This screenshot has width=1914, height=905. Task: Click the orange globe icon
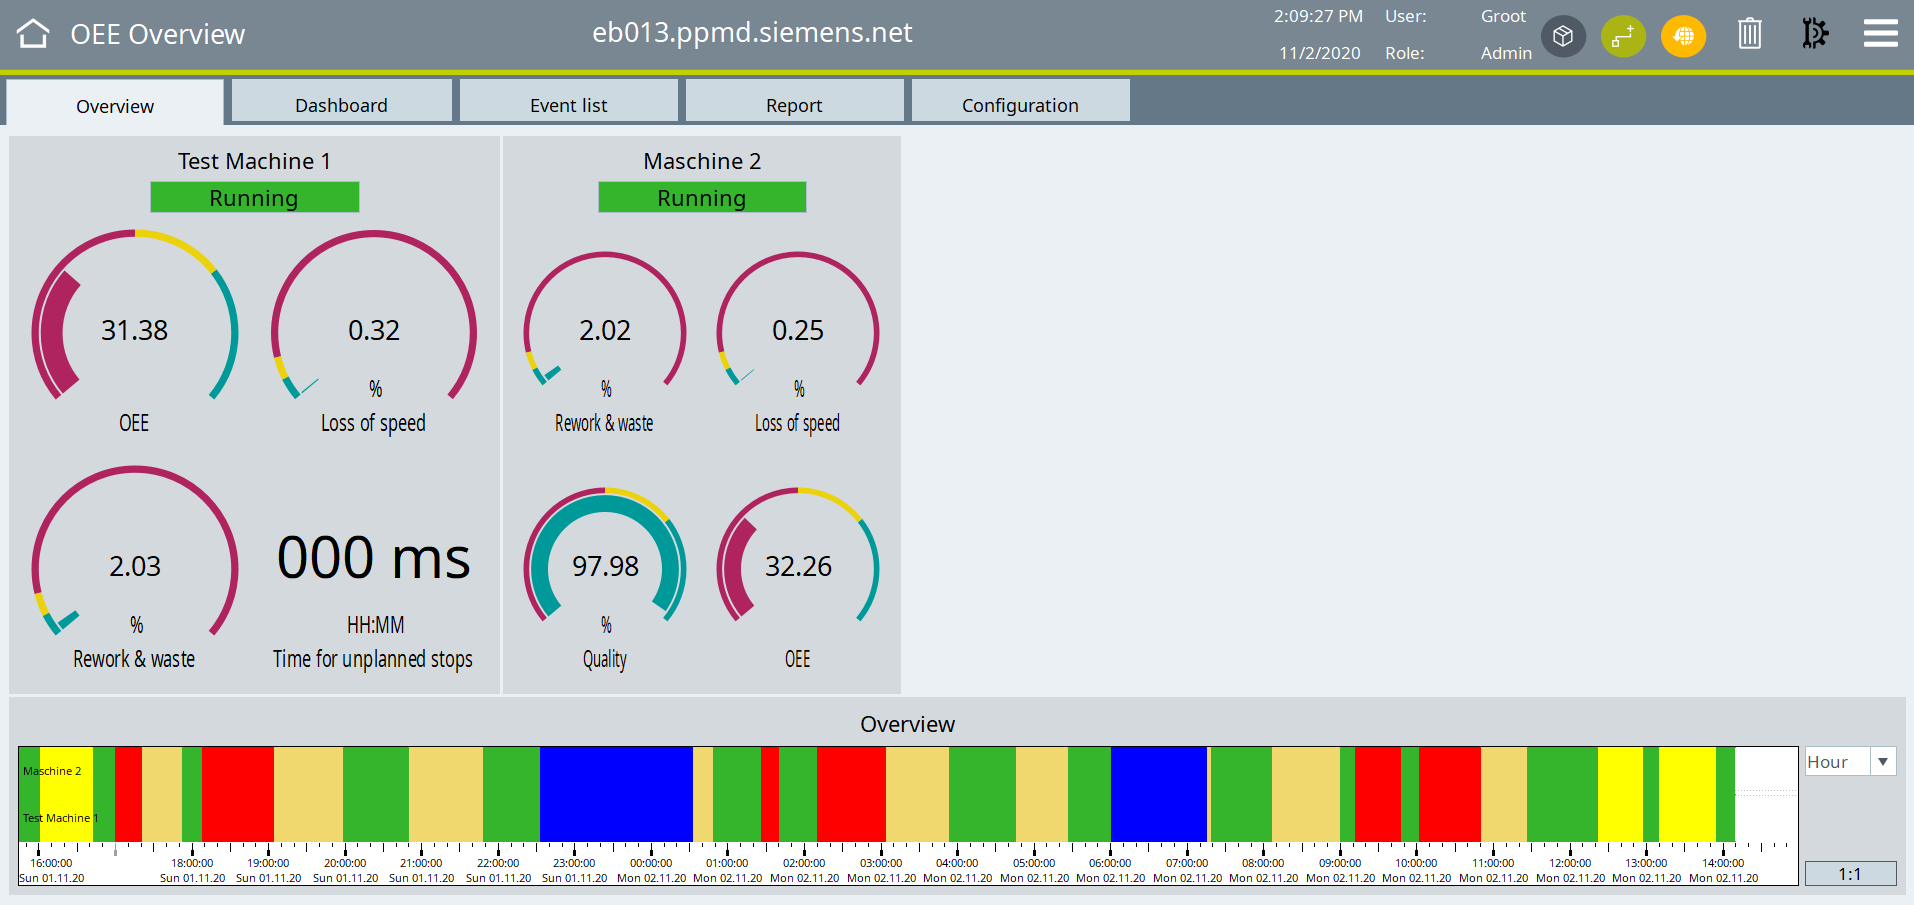point(1683,36)
